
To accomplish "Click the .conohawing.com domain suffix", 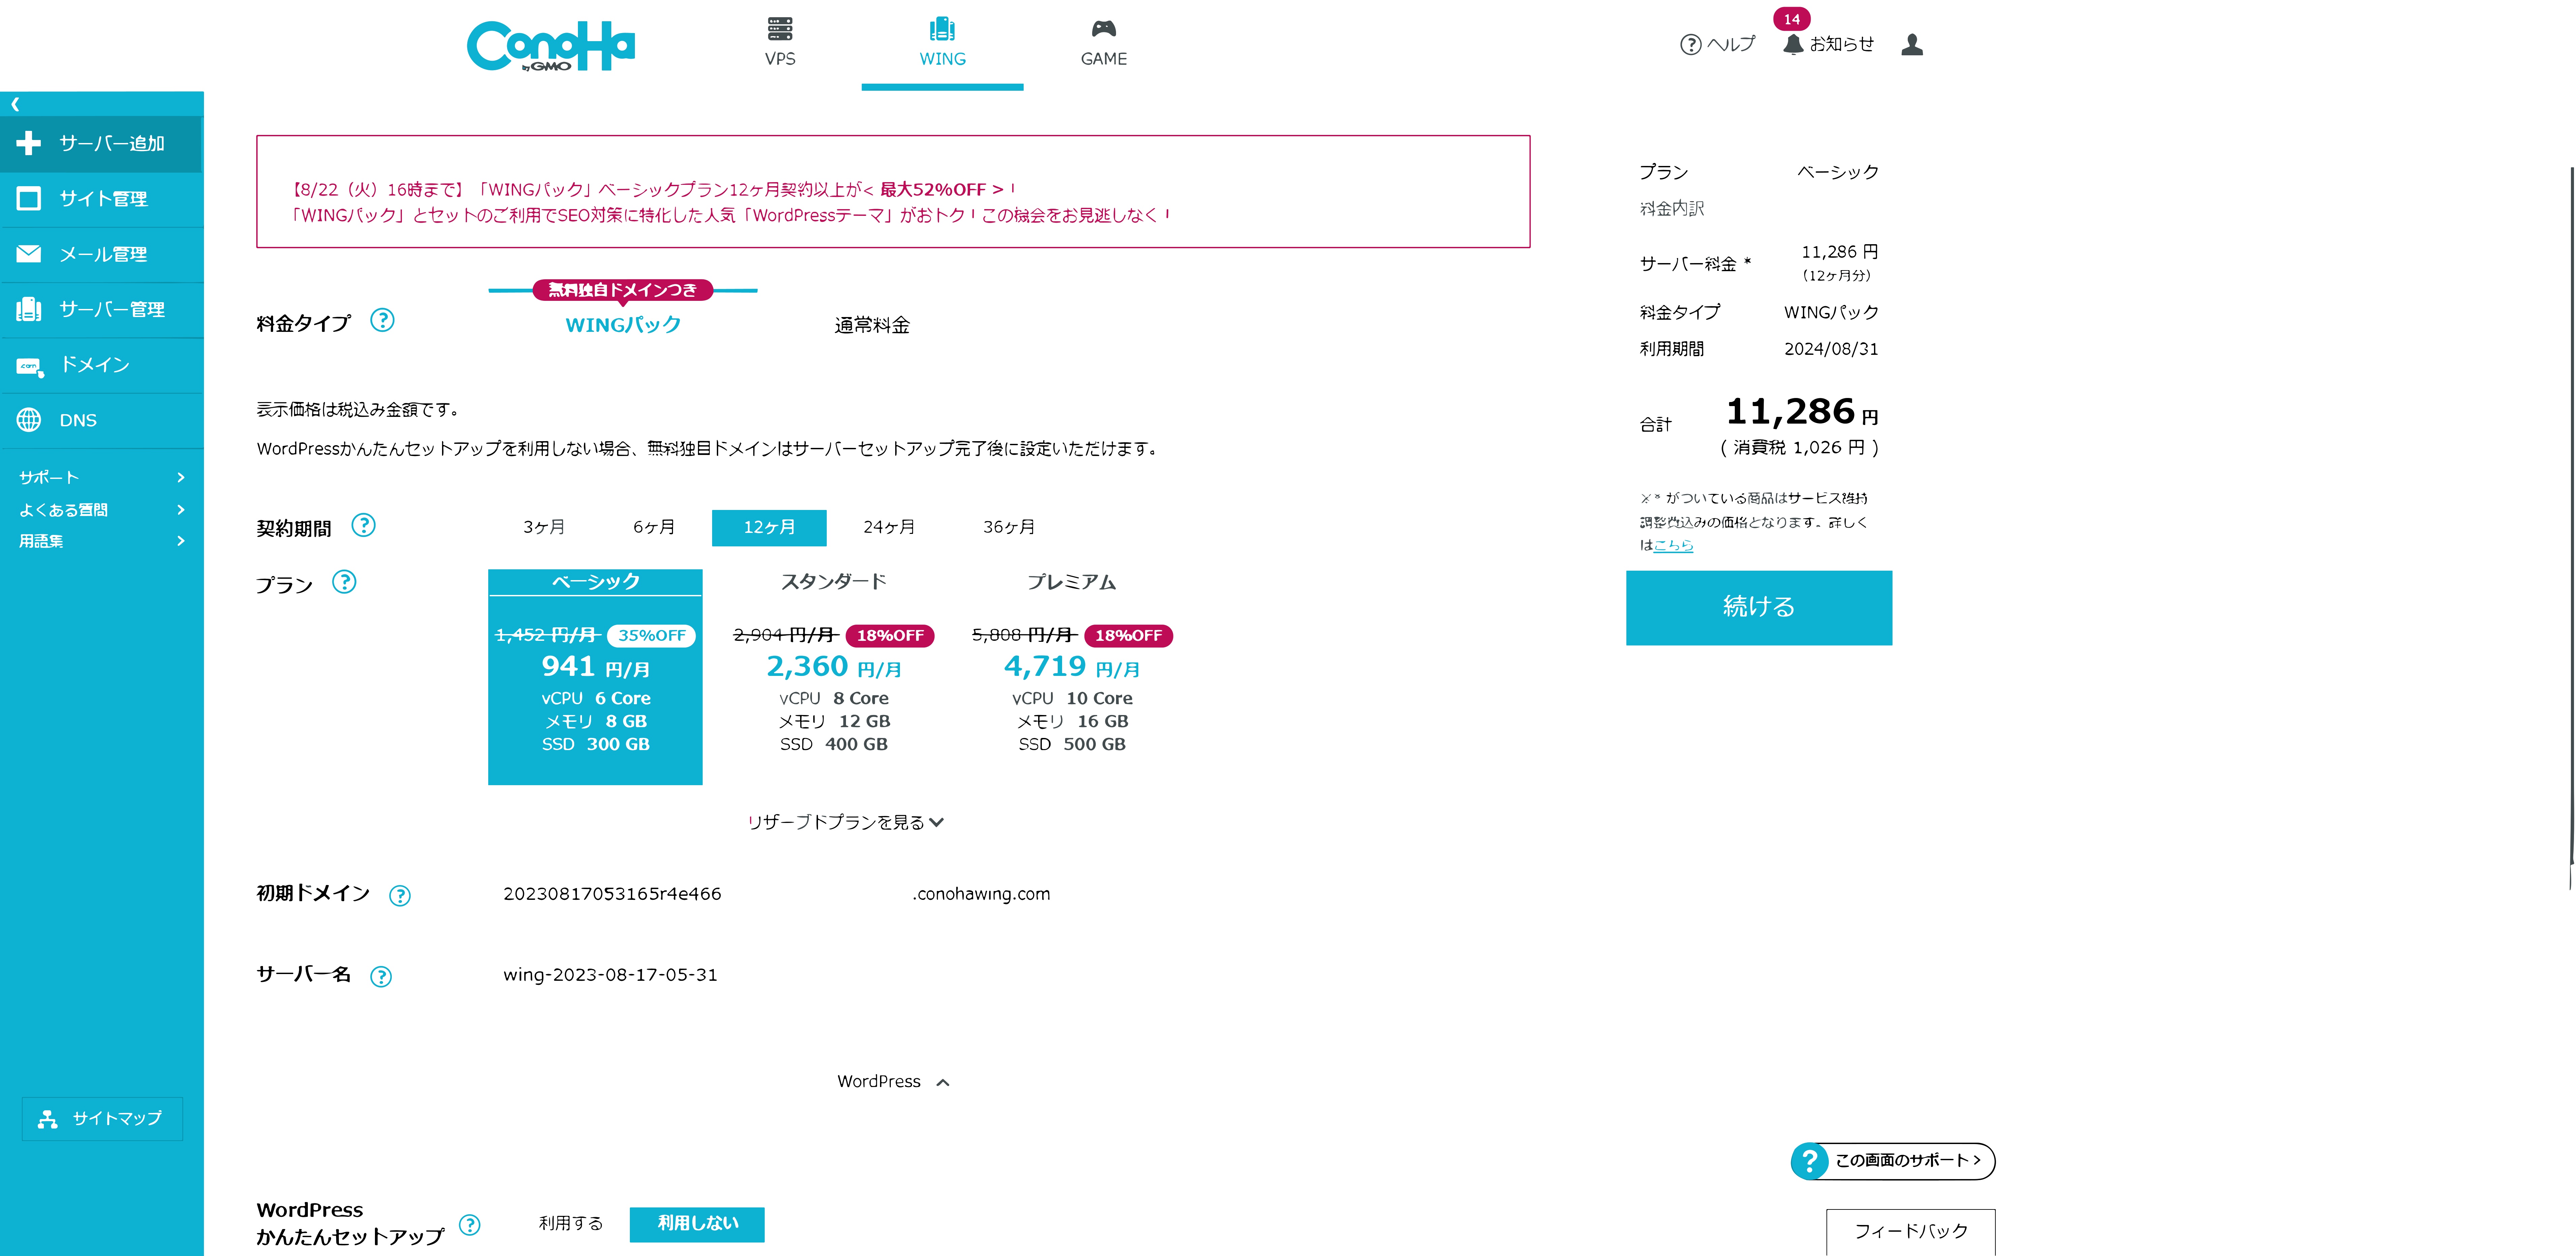I will point(981,894).
